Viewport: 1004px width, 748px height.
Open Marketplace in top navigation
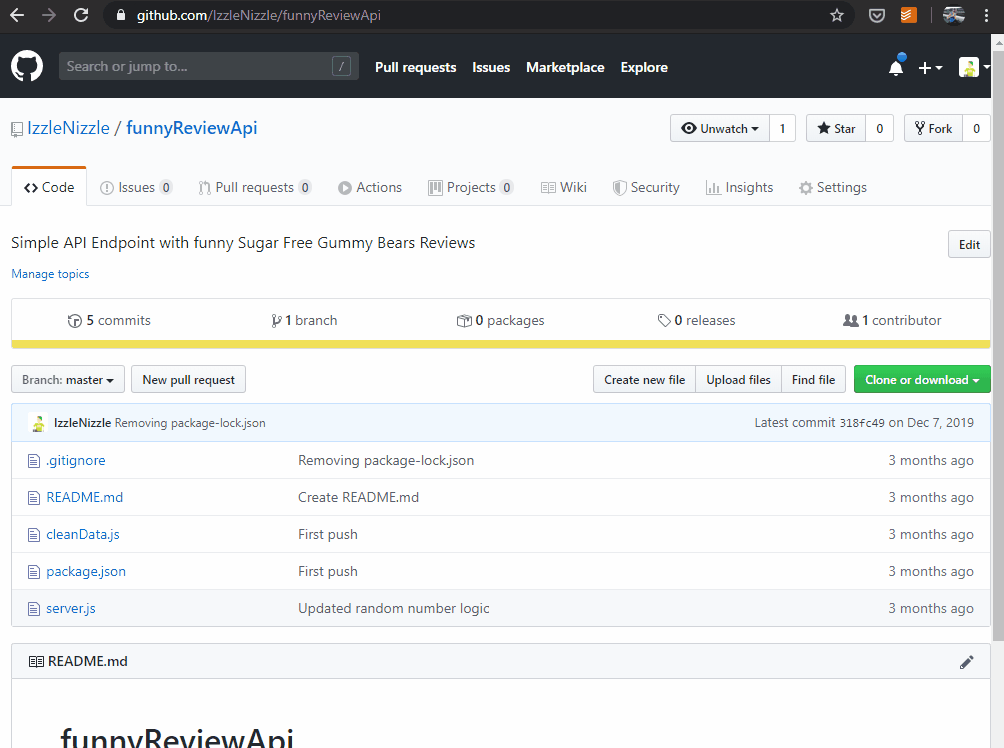coord(565,67)
